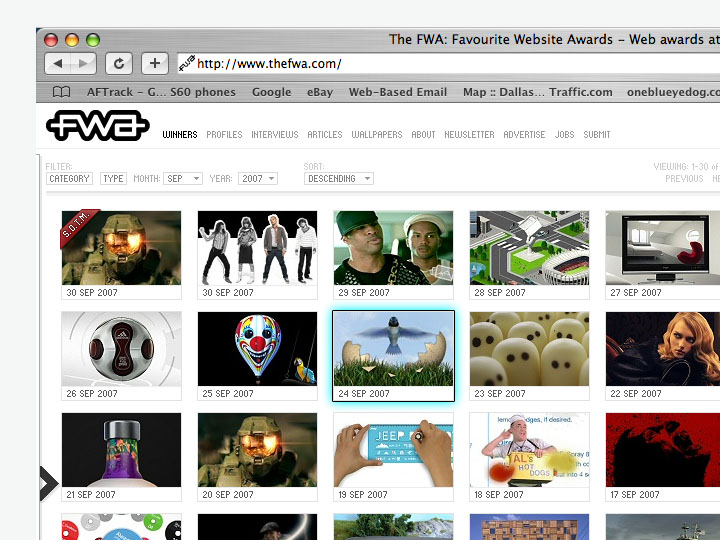
Task: Open the Sort dropdown showing Descending
Action: coord(338,179)
